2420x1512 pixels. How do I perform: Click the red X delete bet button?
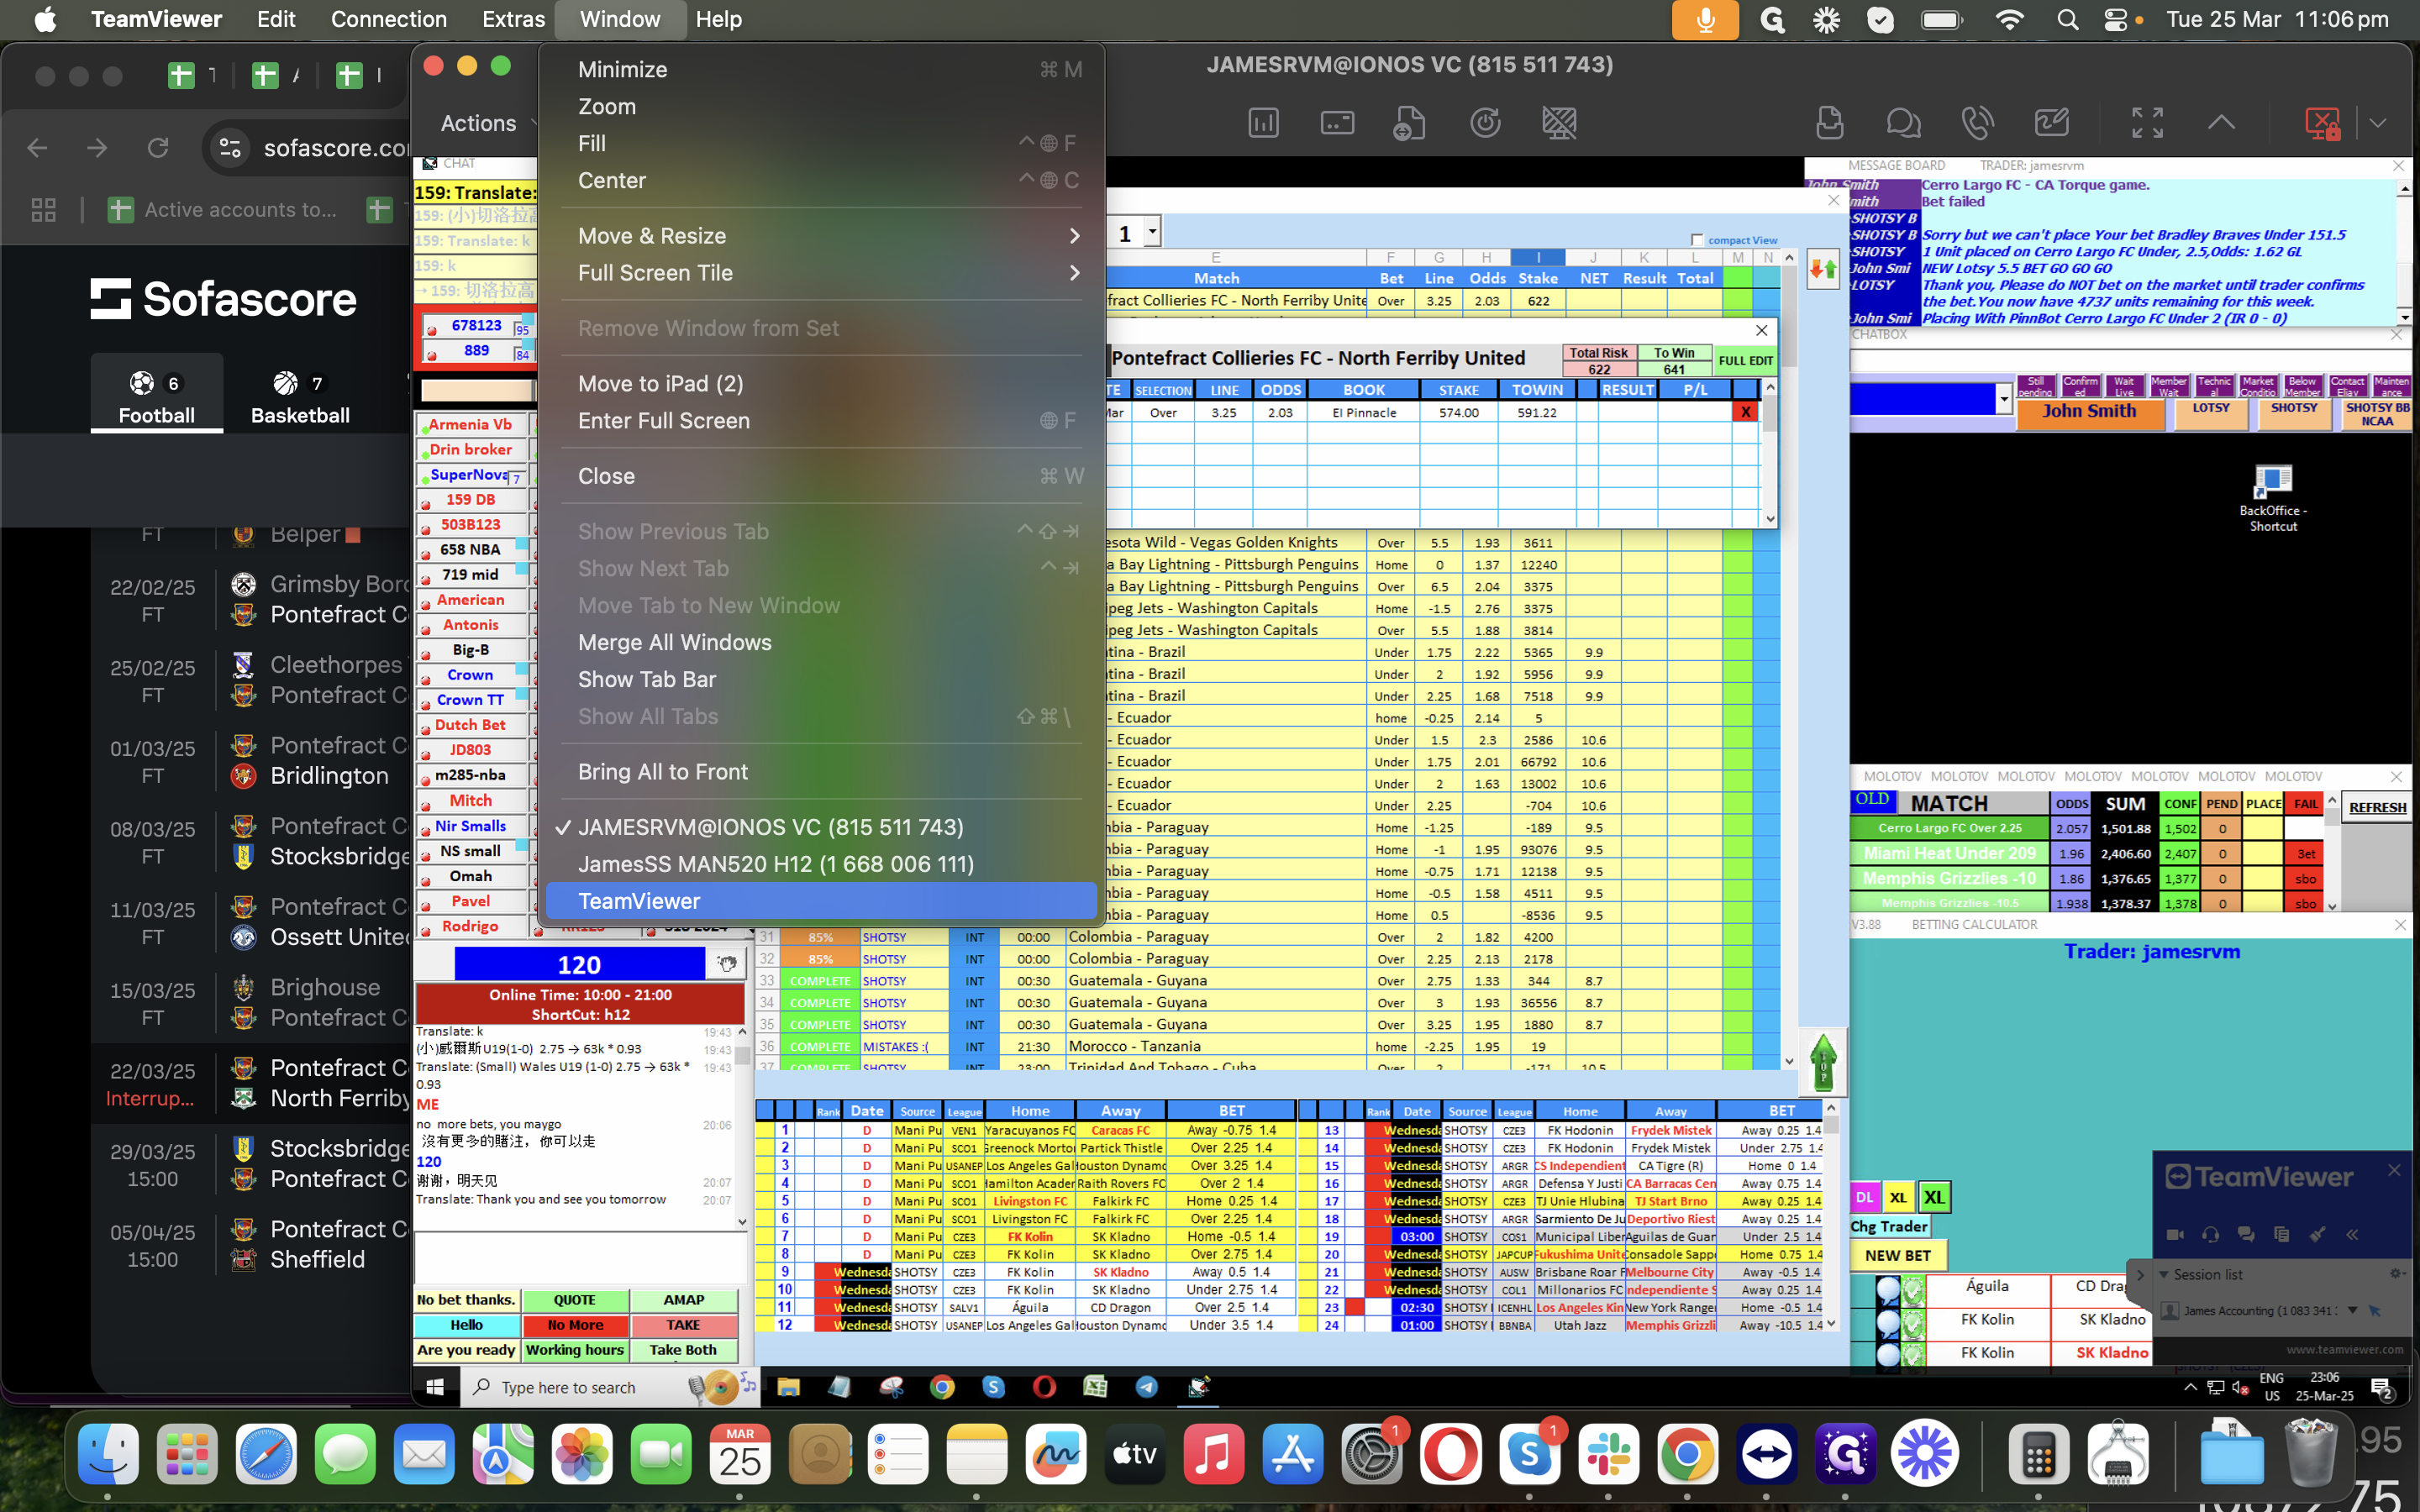[x=1745, y=412]
